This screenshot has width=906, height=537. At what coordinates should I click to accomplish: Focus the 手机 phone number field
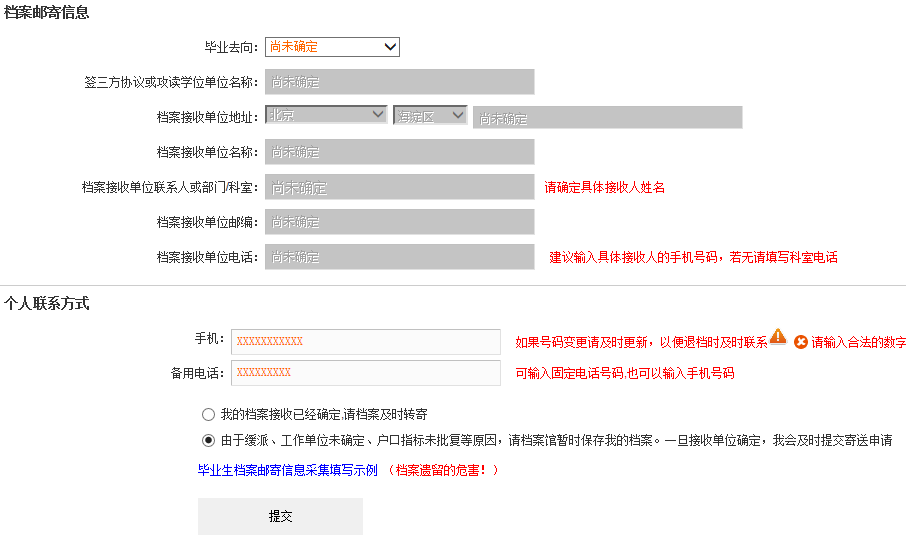(x=365, y=342)
